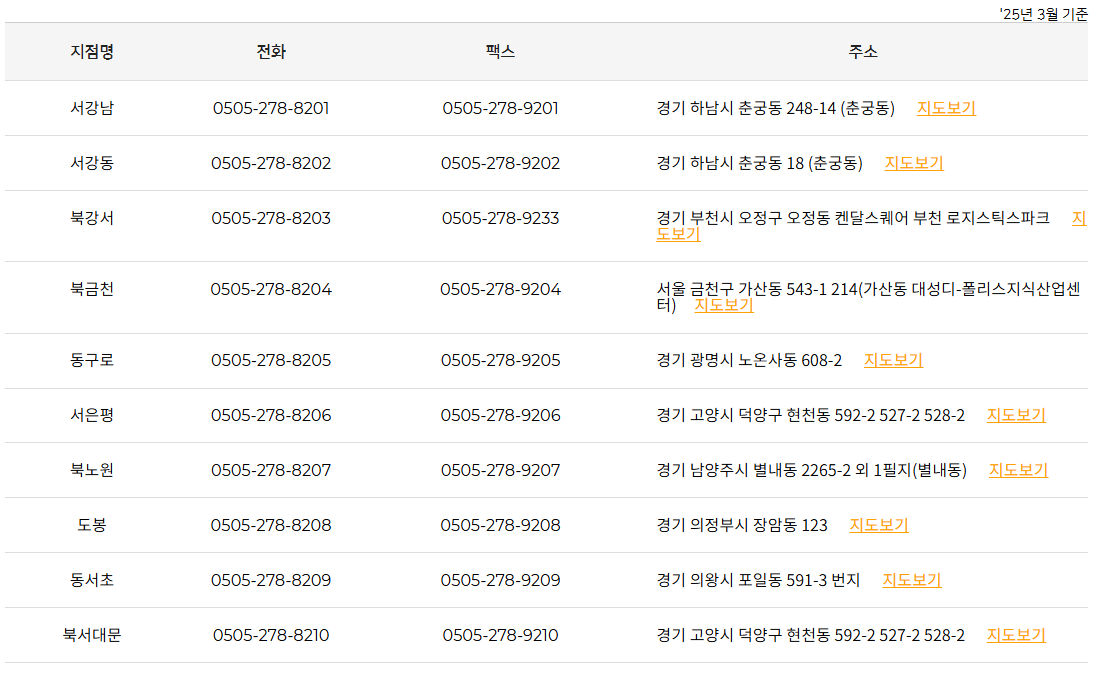
Task: Click the 주소 column header
Action: 858,51
